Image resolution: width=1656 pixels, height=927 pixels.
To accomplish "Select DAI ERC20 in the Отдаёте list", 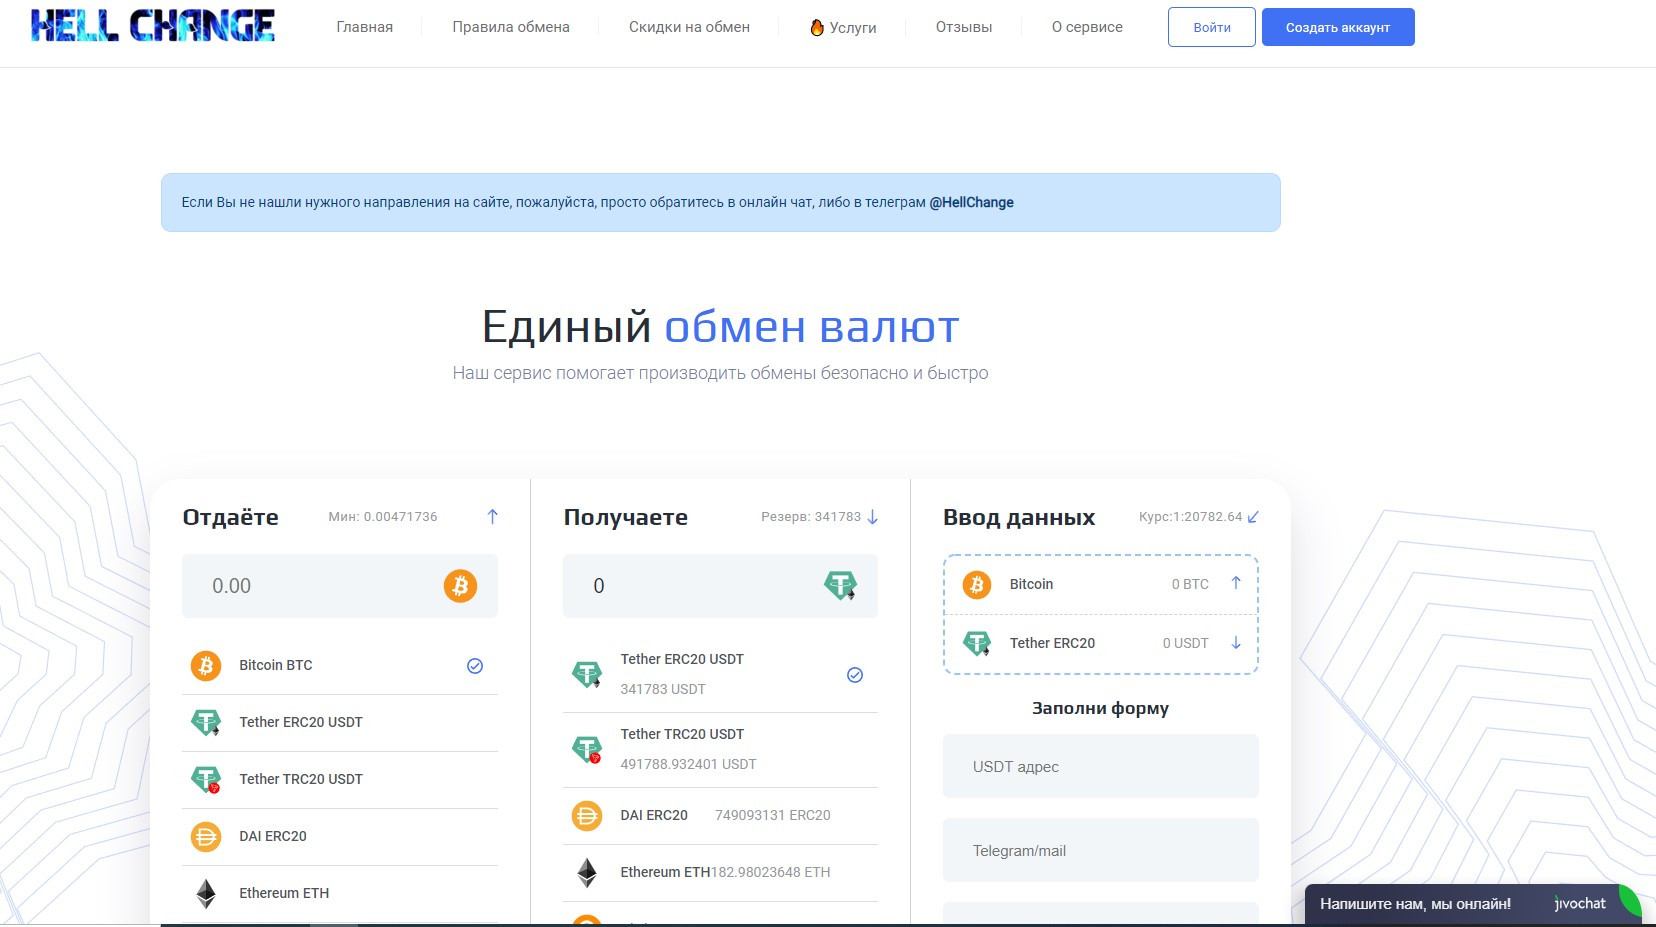I will coord(340,836).
